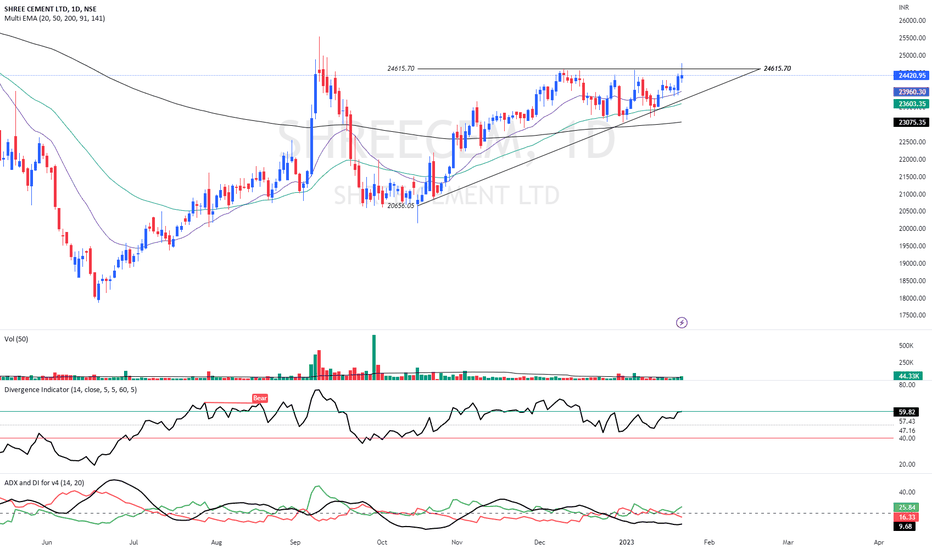The width and height of the screenshot is (932, 550).
Task: Click the green EMA value label 23603.35
Action: click(x=911, y=104)
